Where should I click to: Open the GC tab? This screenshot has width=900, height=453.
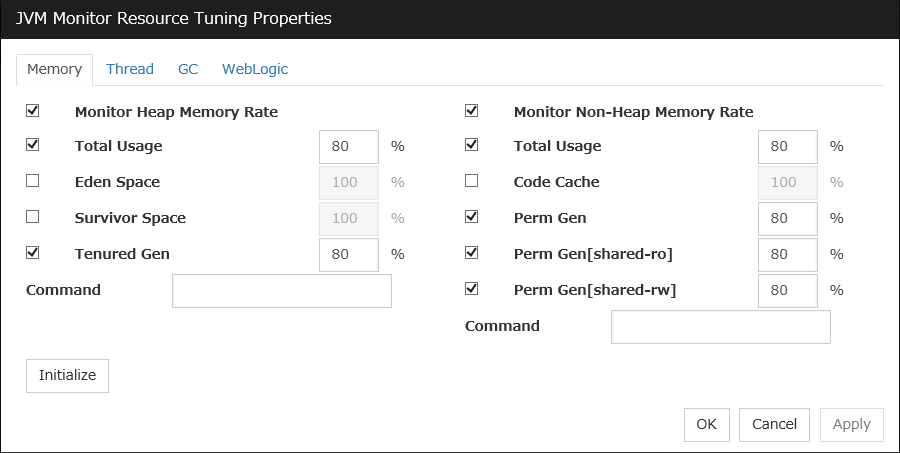tap(188, 69)
